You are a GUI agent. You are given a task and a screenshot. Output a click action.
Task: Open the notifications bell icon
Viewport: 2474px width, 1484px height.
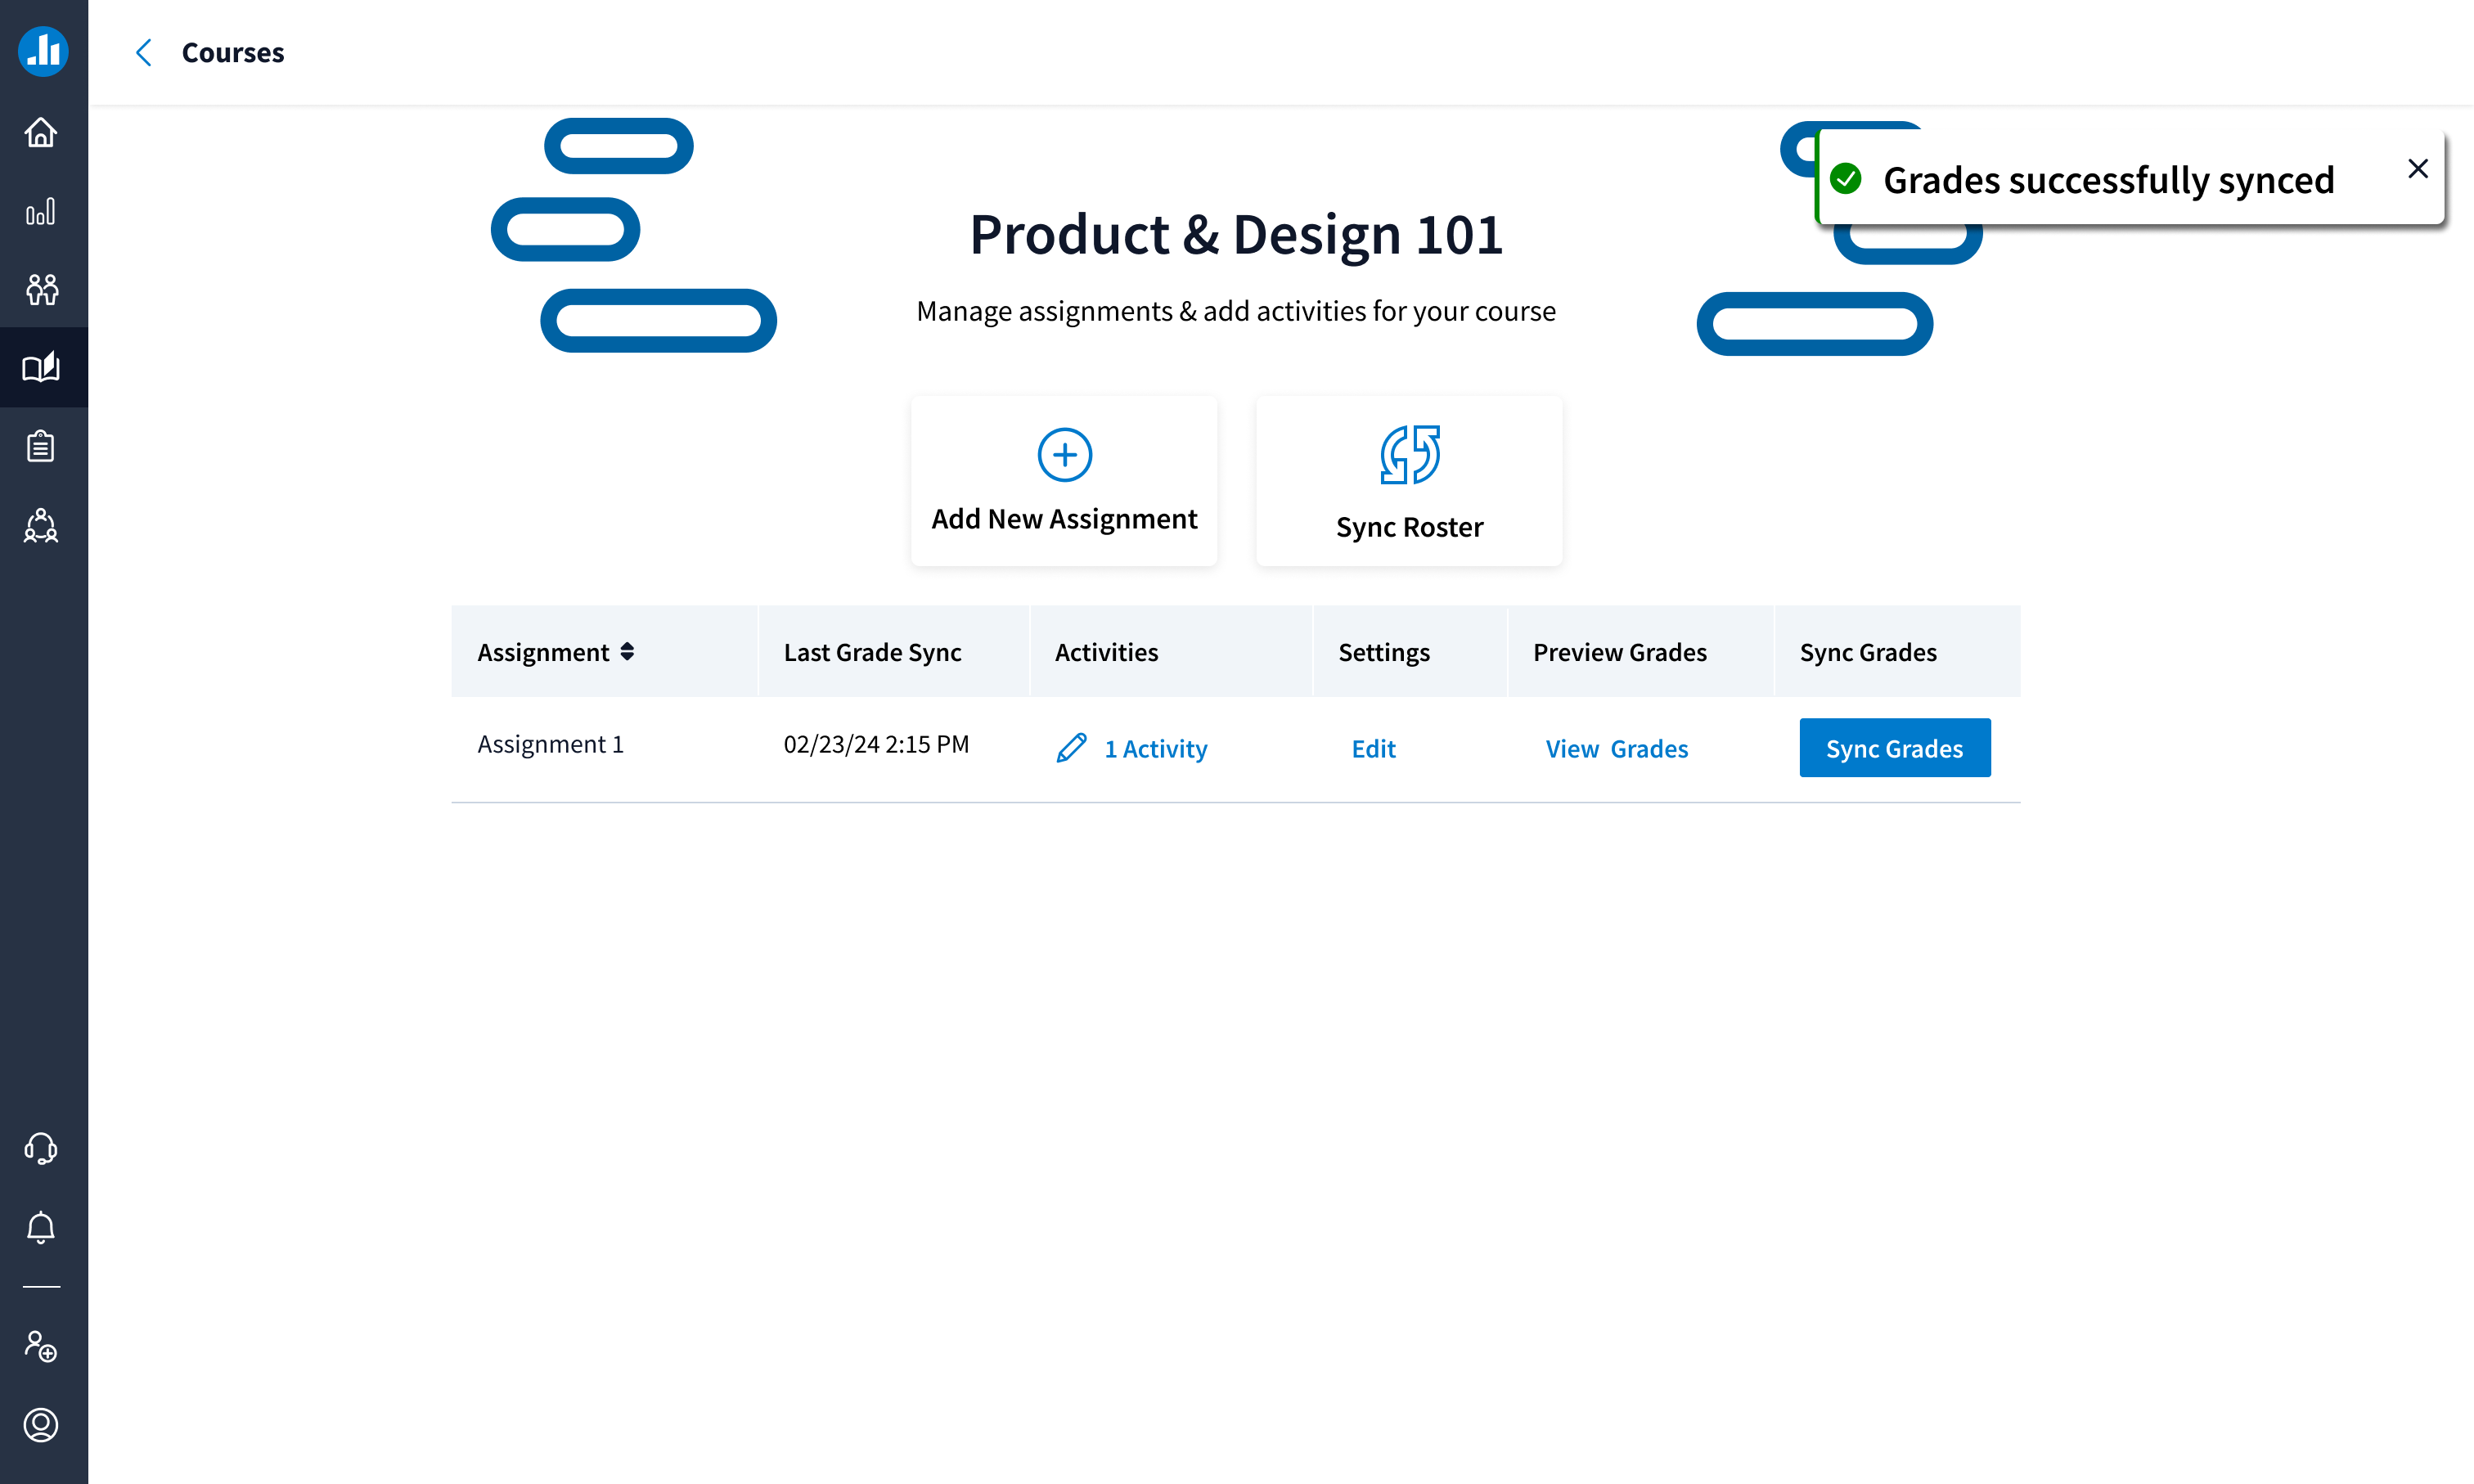[x=41, y=1228]
